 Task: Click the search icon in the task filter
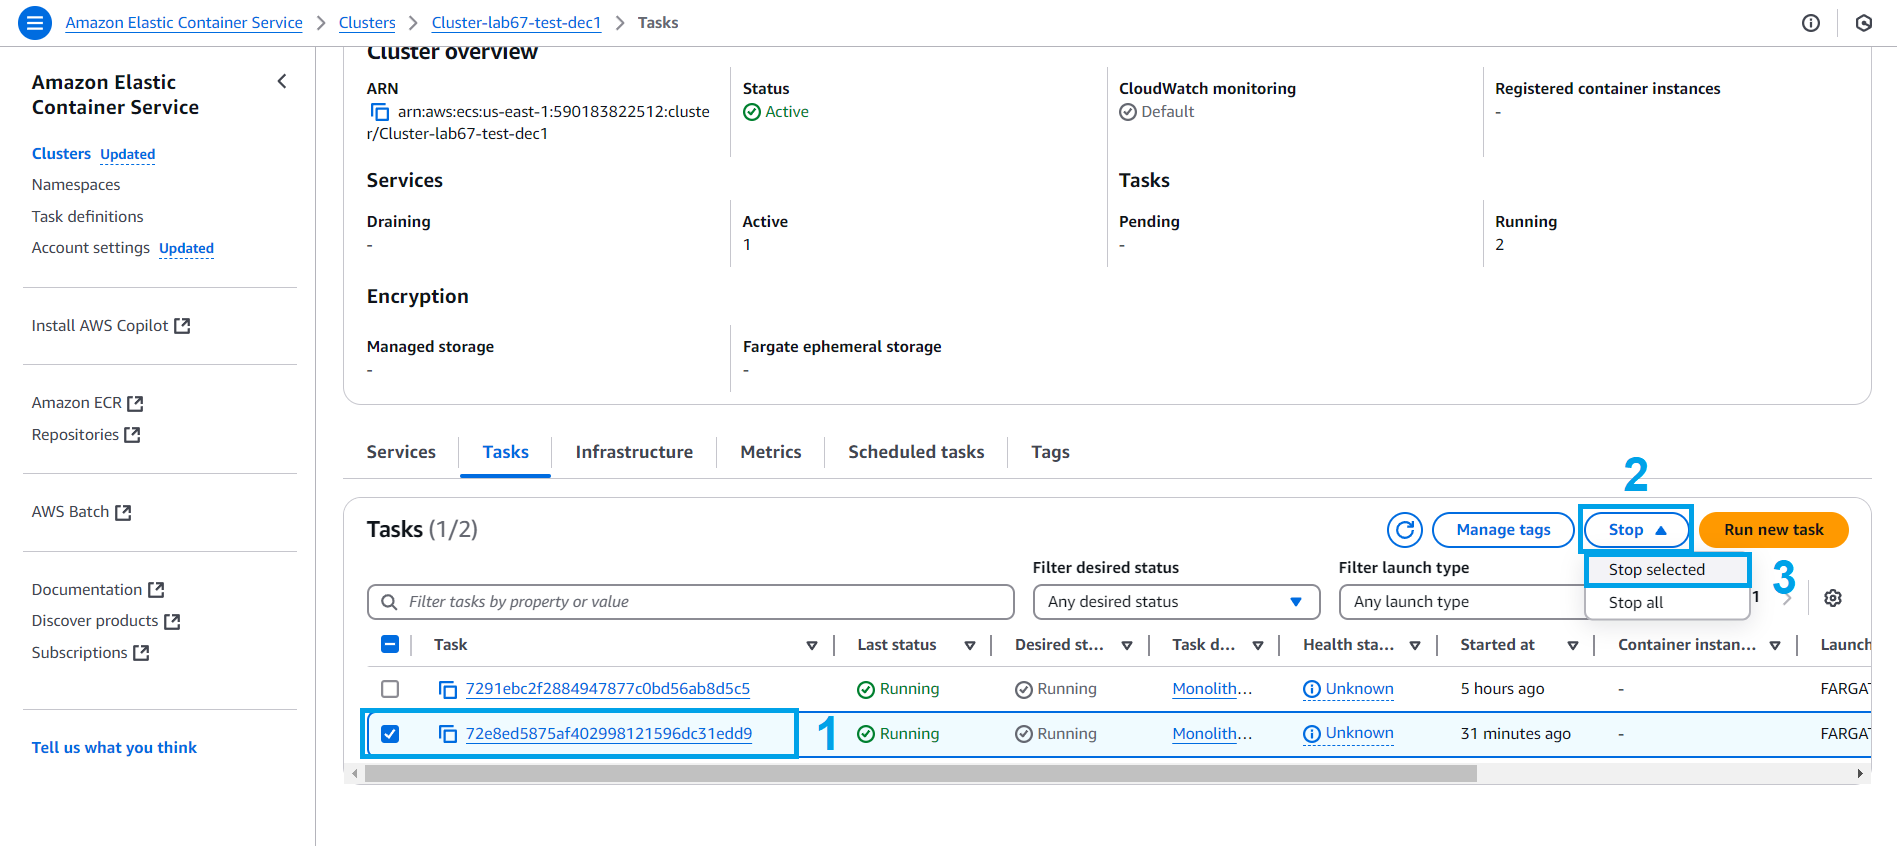click(x=389, y=602)
